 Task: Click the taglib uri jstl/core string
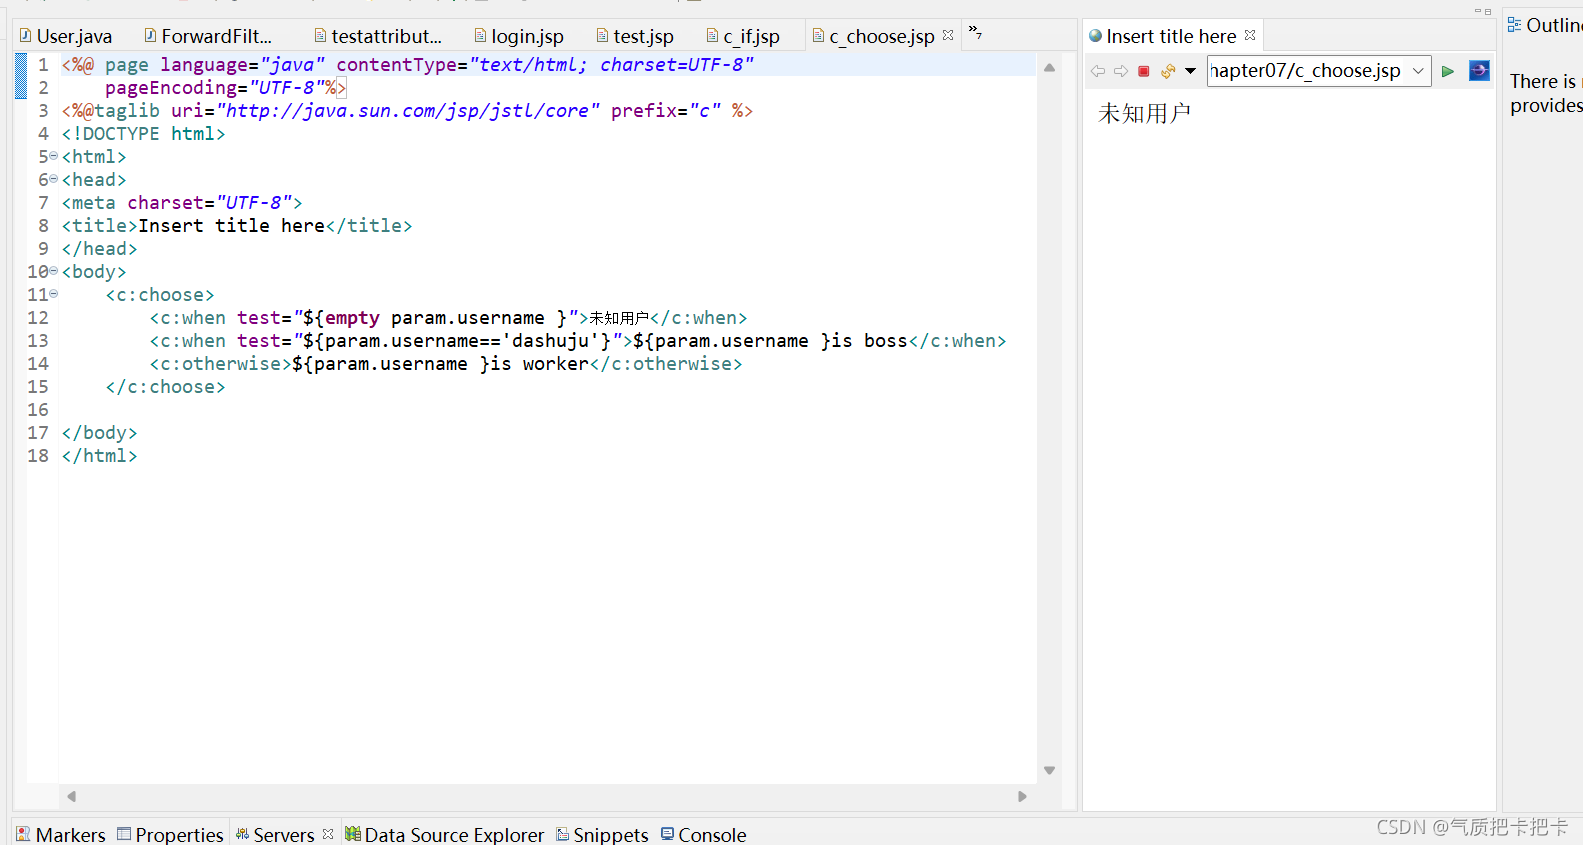click(x=408, y=111)
